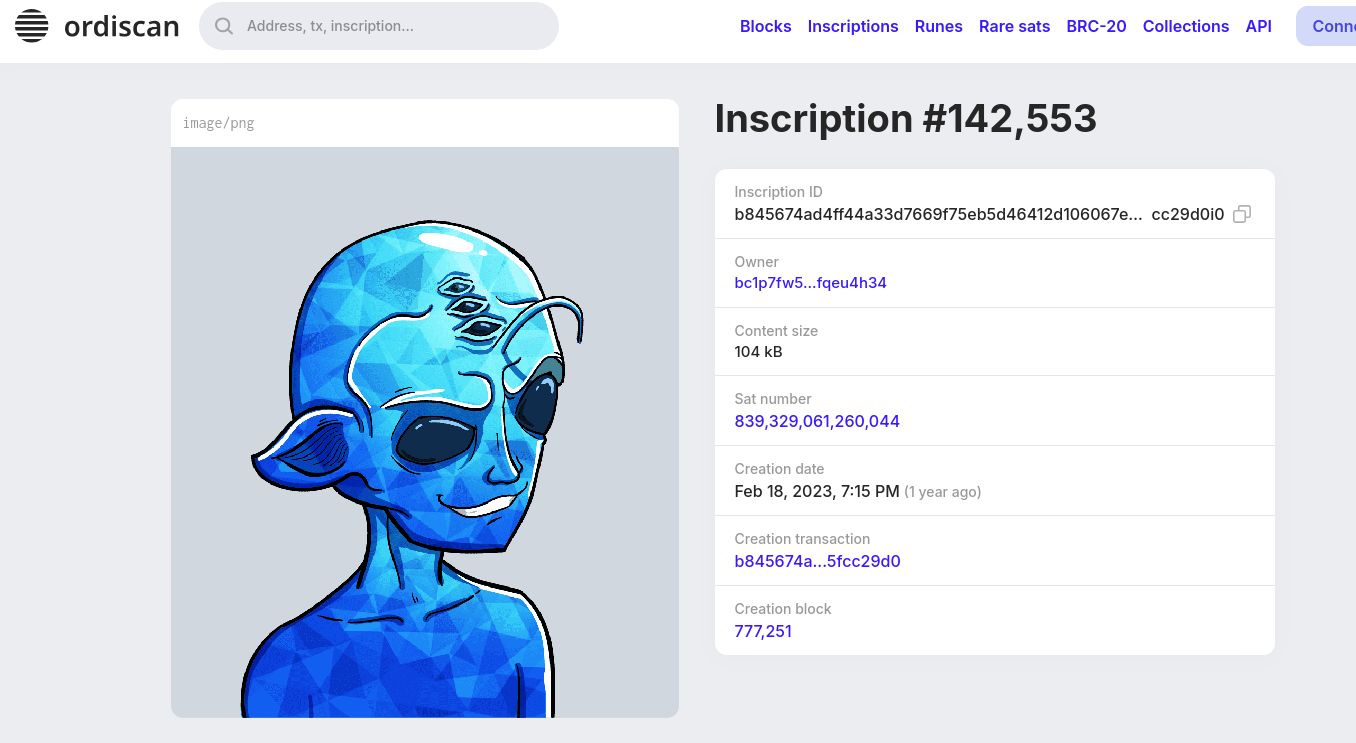Screen dimensions: 1356x743
Task: Open sat number 839,329,061,260,044
Action: click(x=817, y=421)
